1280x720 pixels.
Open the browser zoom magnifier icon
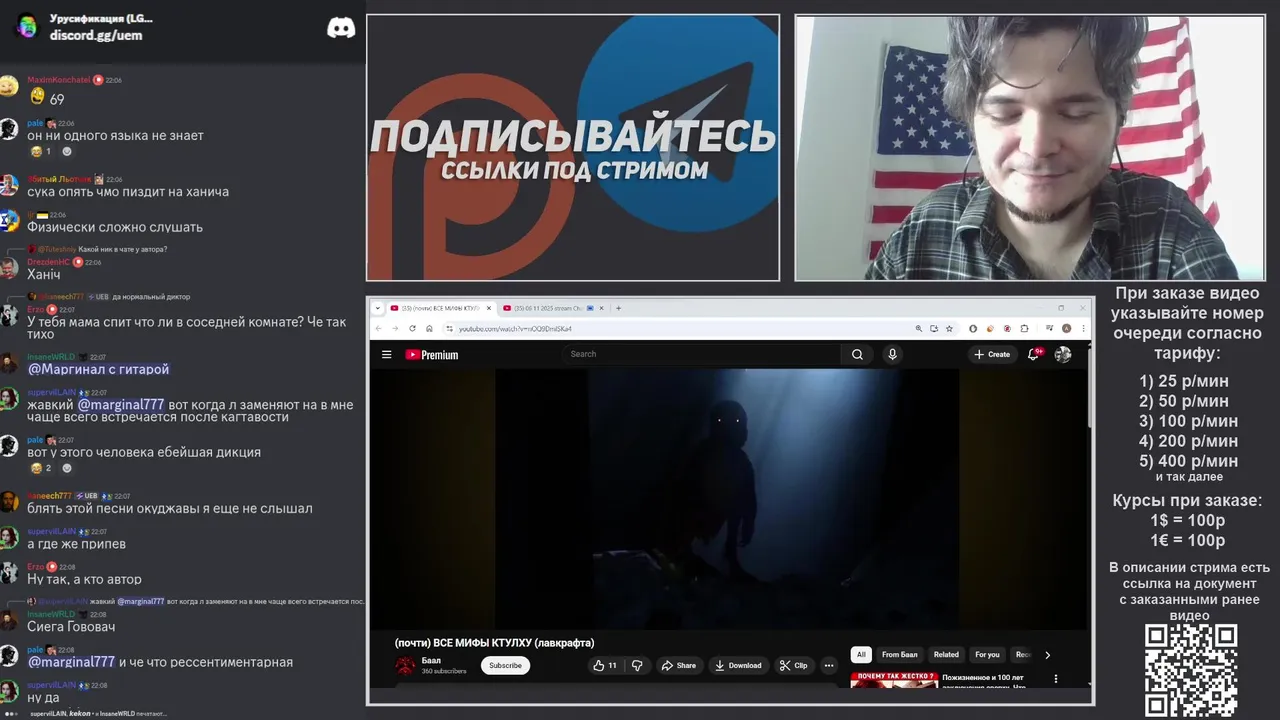click(919, 328)
